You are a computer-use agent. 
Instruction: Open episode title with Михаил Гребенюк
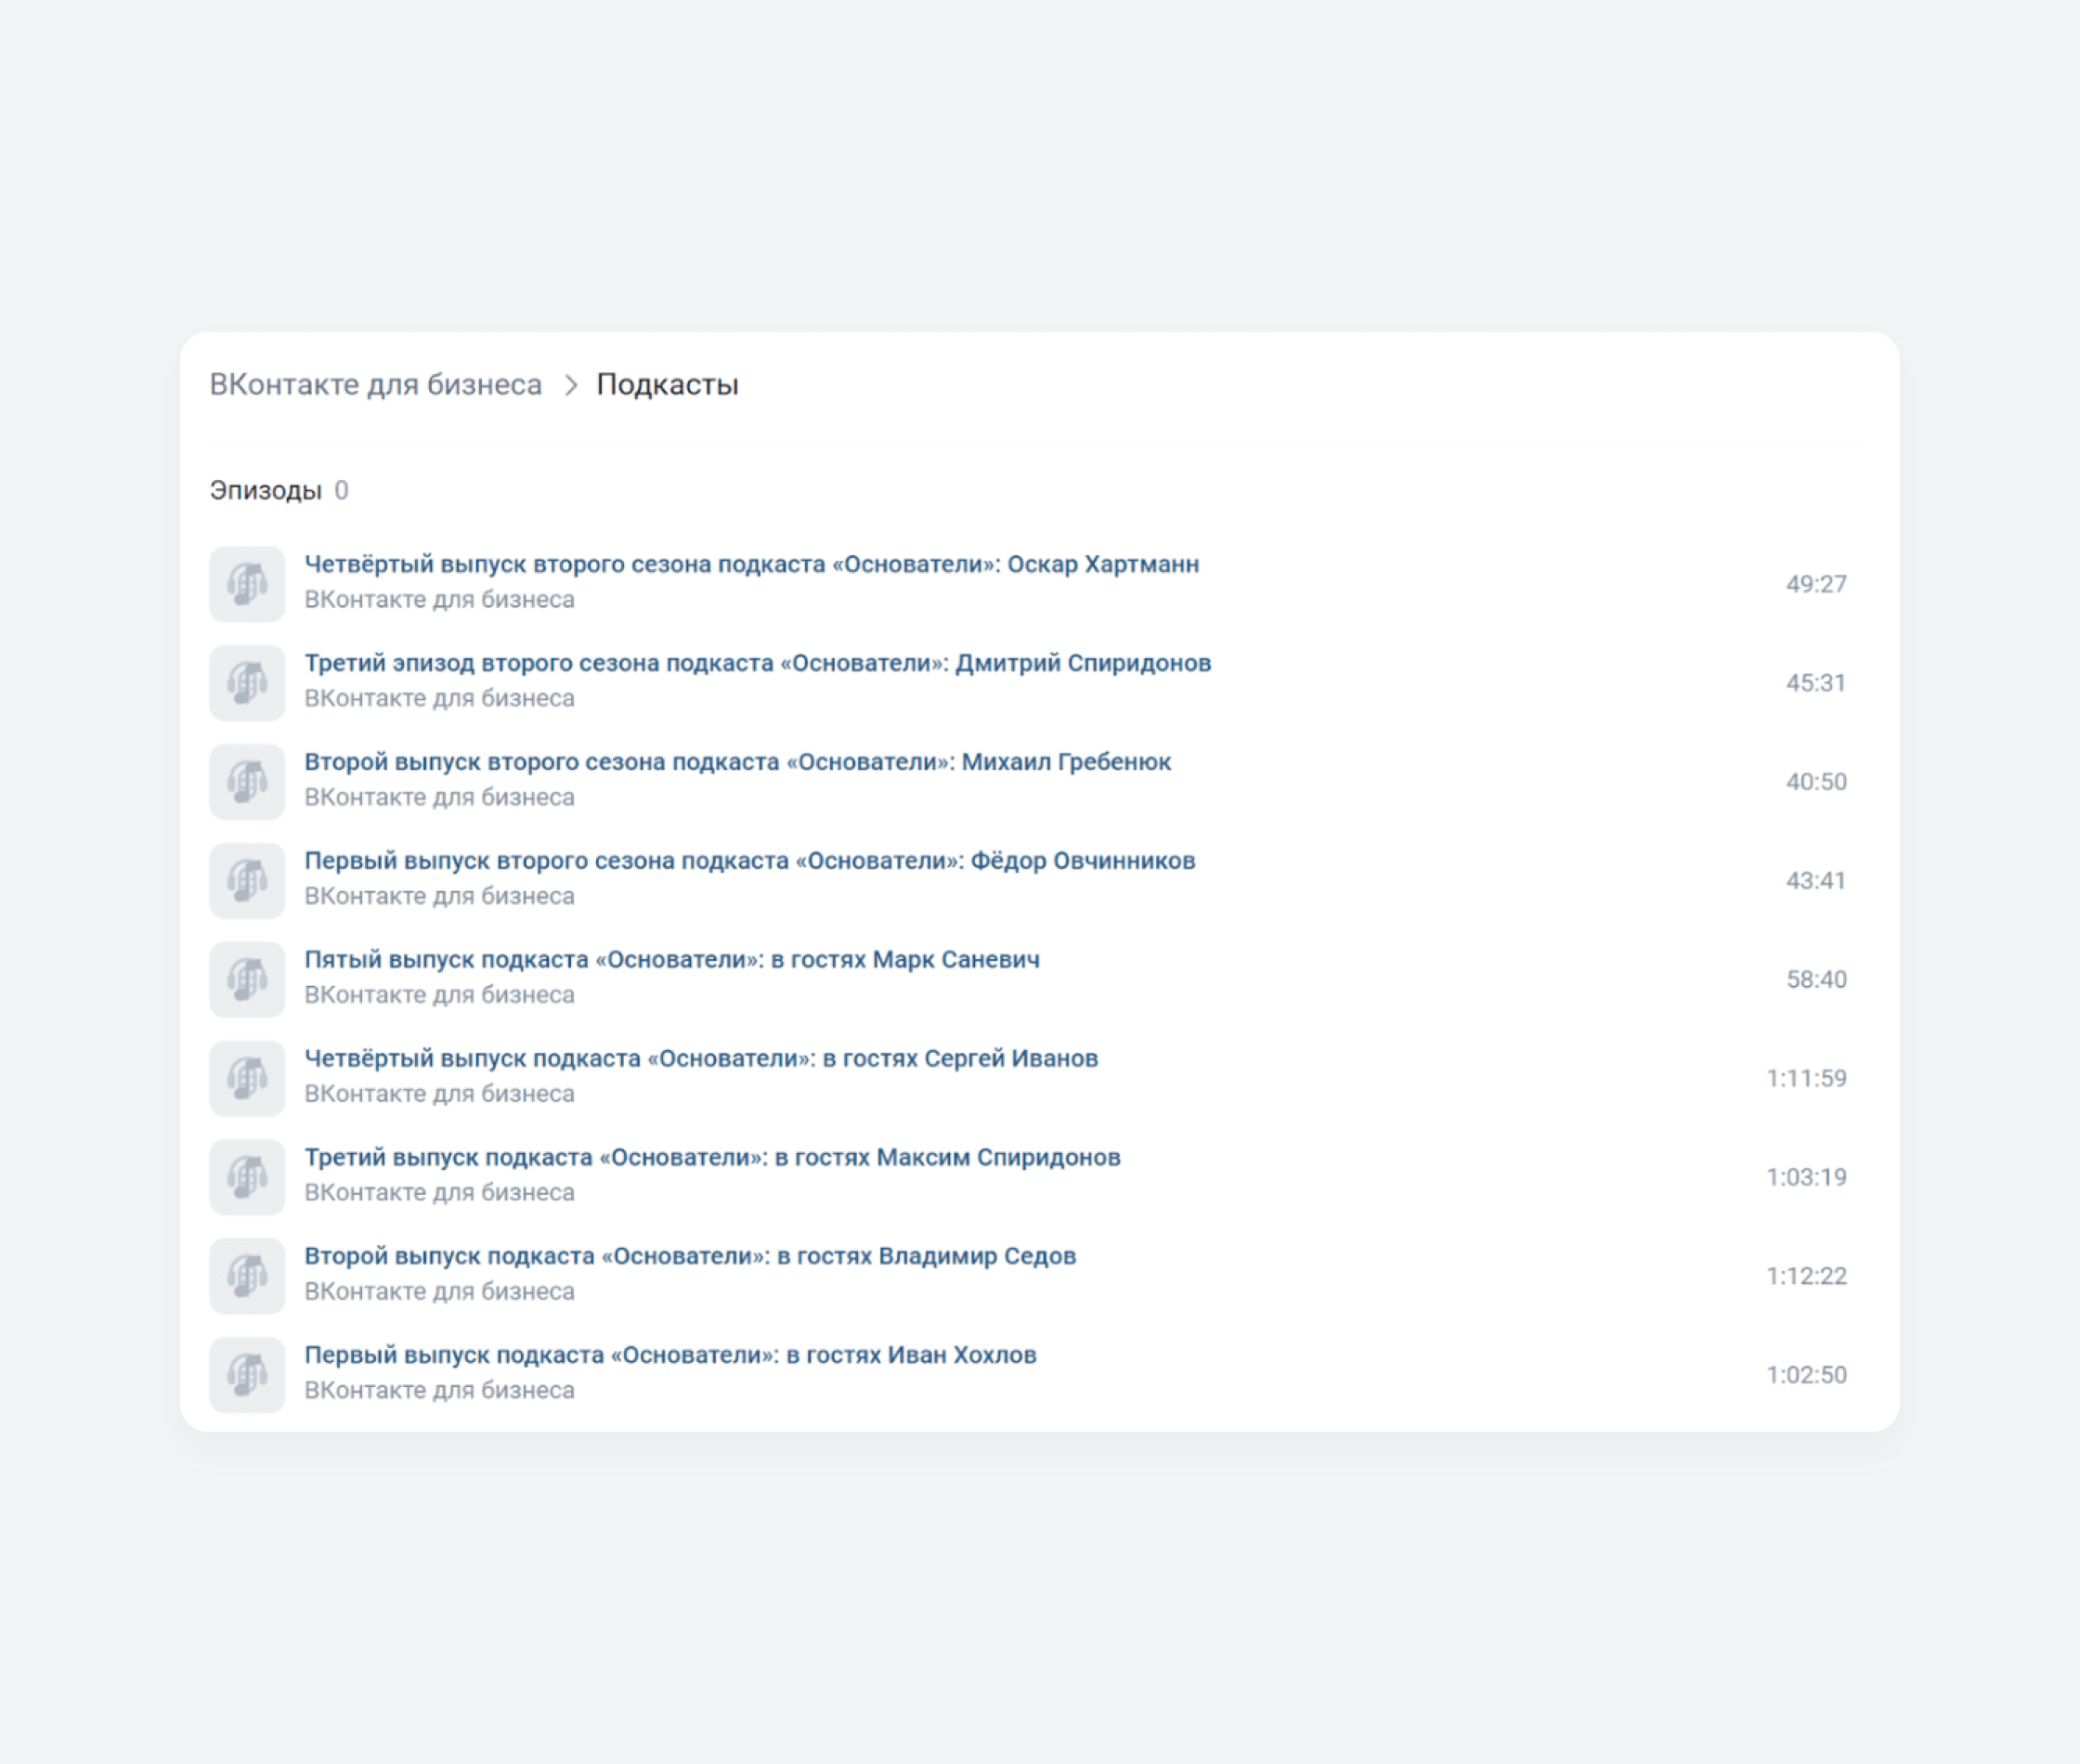point(737,762)
